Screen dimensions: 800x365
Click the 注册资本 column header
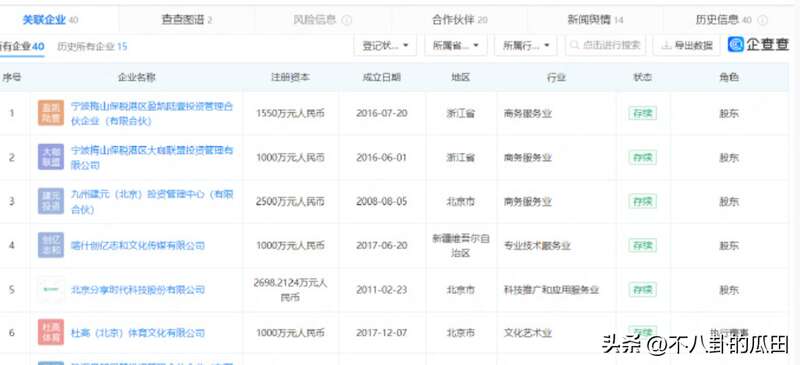click(290, 78)
